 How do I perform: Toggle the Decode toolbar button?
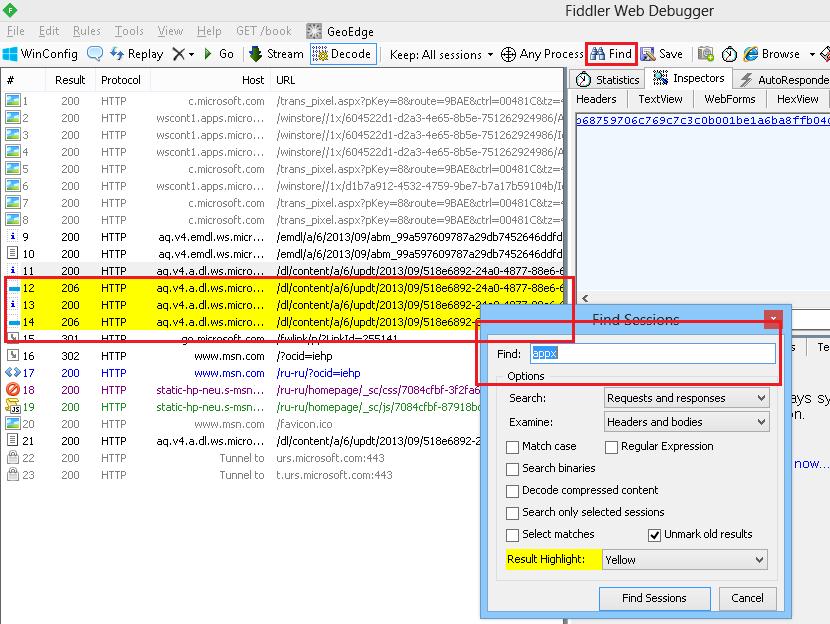tap(342, 54)
